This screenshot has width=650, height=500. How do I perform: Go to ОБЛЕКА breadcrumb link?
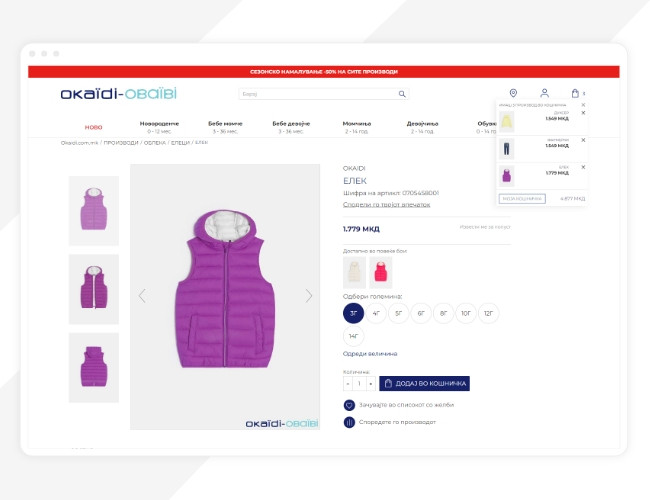(155, 143)
